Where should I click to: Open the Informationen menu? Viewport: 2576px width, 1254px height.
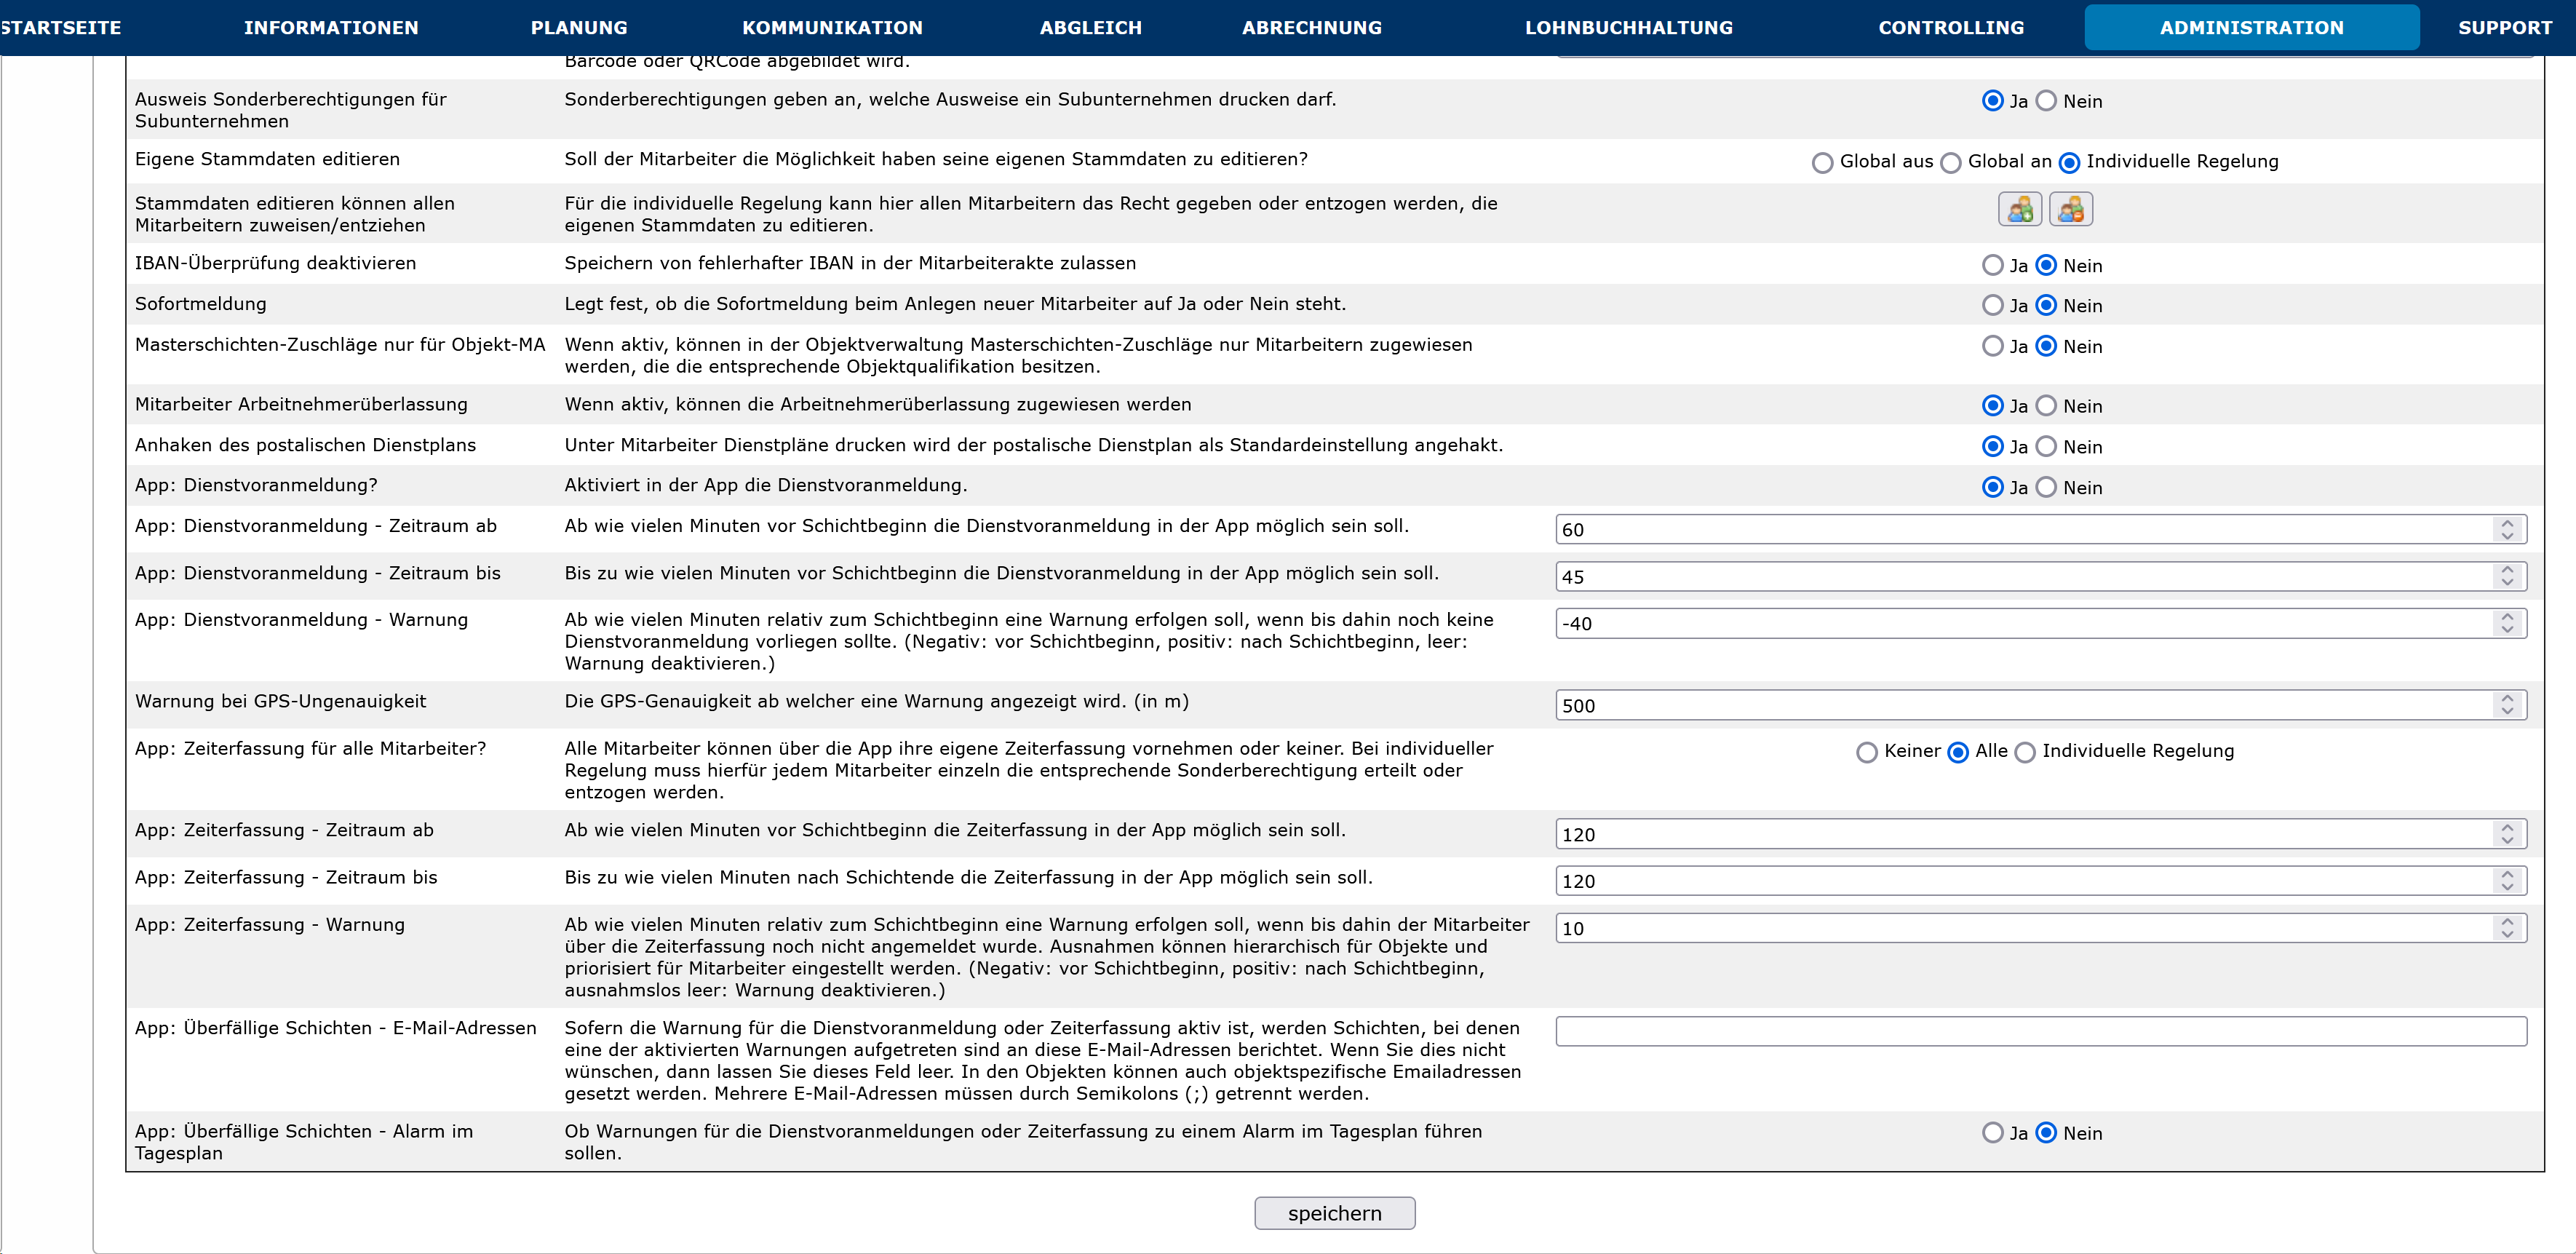pos(331,28)
